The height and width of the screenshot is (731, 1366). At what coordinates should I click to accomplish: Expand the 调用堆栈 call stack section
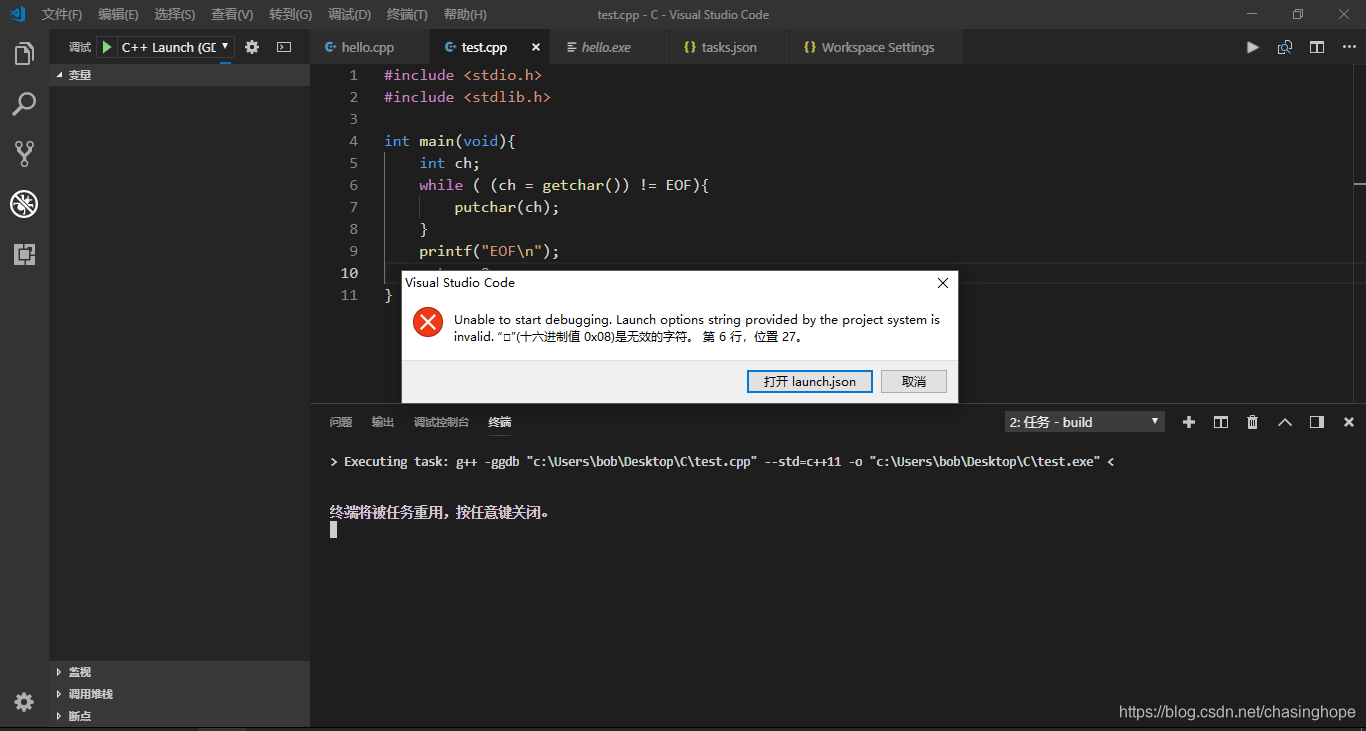coord(179,694)
